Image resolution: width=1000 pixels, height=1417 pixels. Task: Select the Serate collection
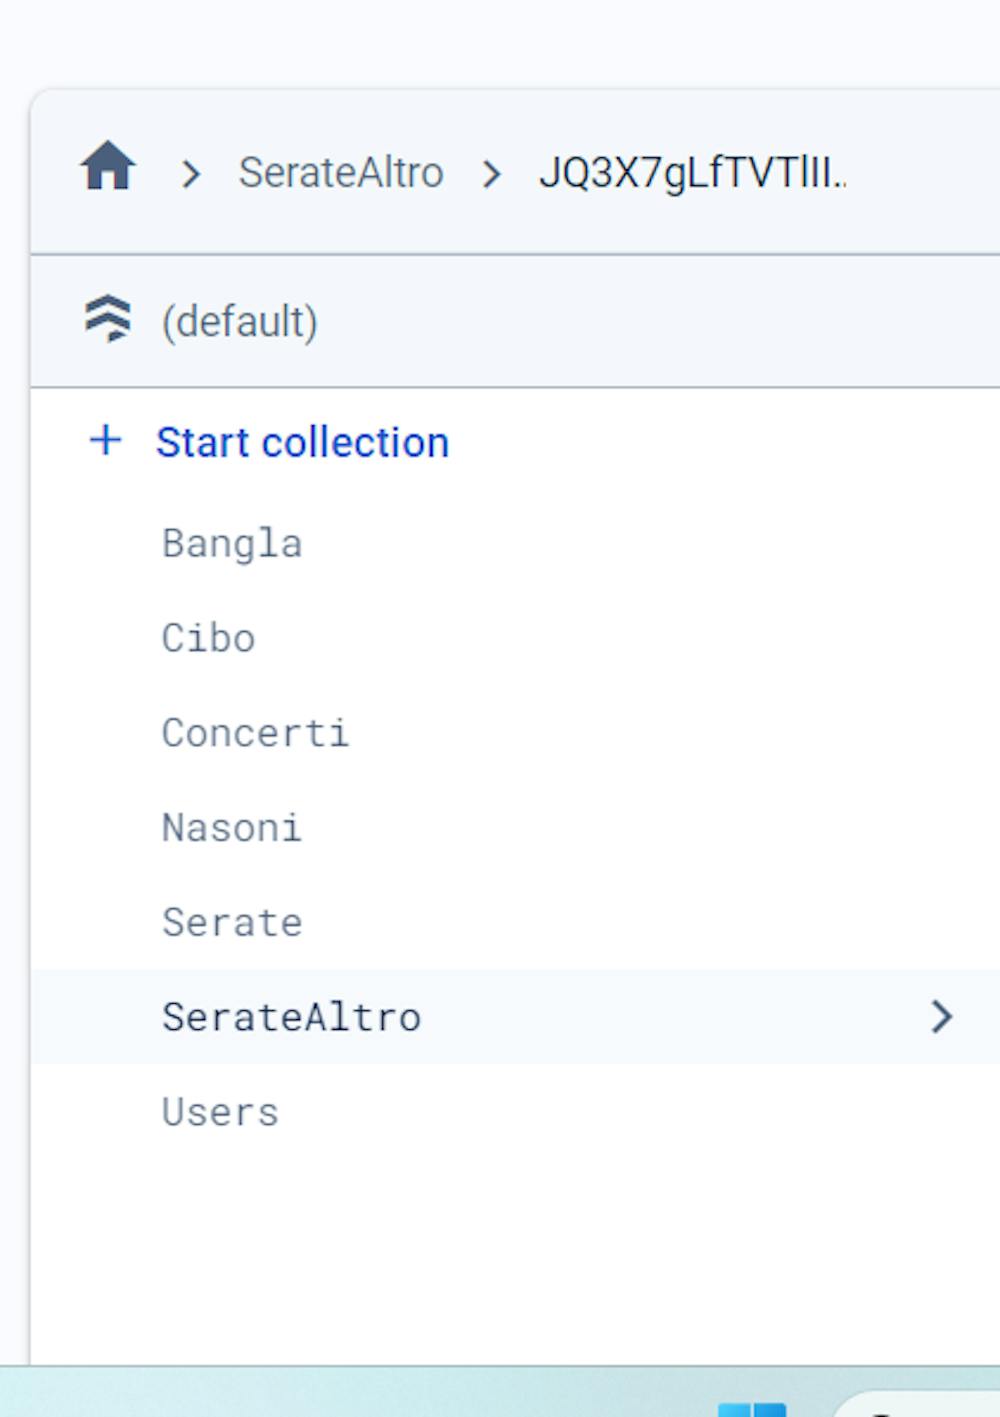click(x=232, y=922)
